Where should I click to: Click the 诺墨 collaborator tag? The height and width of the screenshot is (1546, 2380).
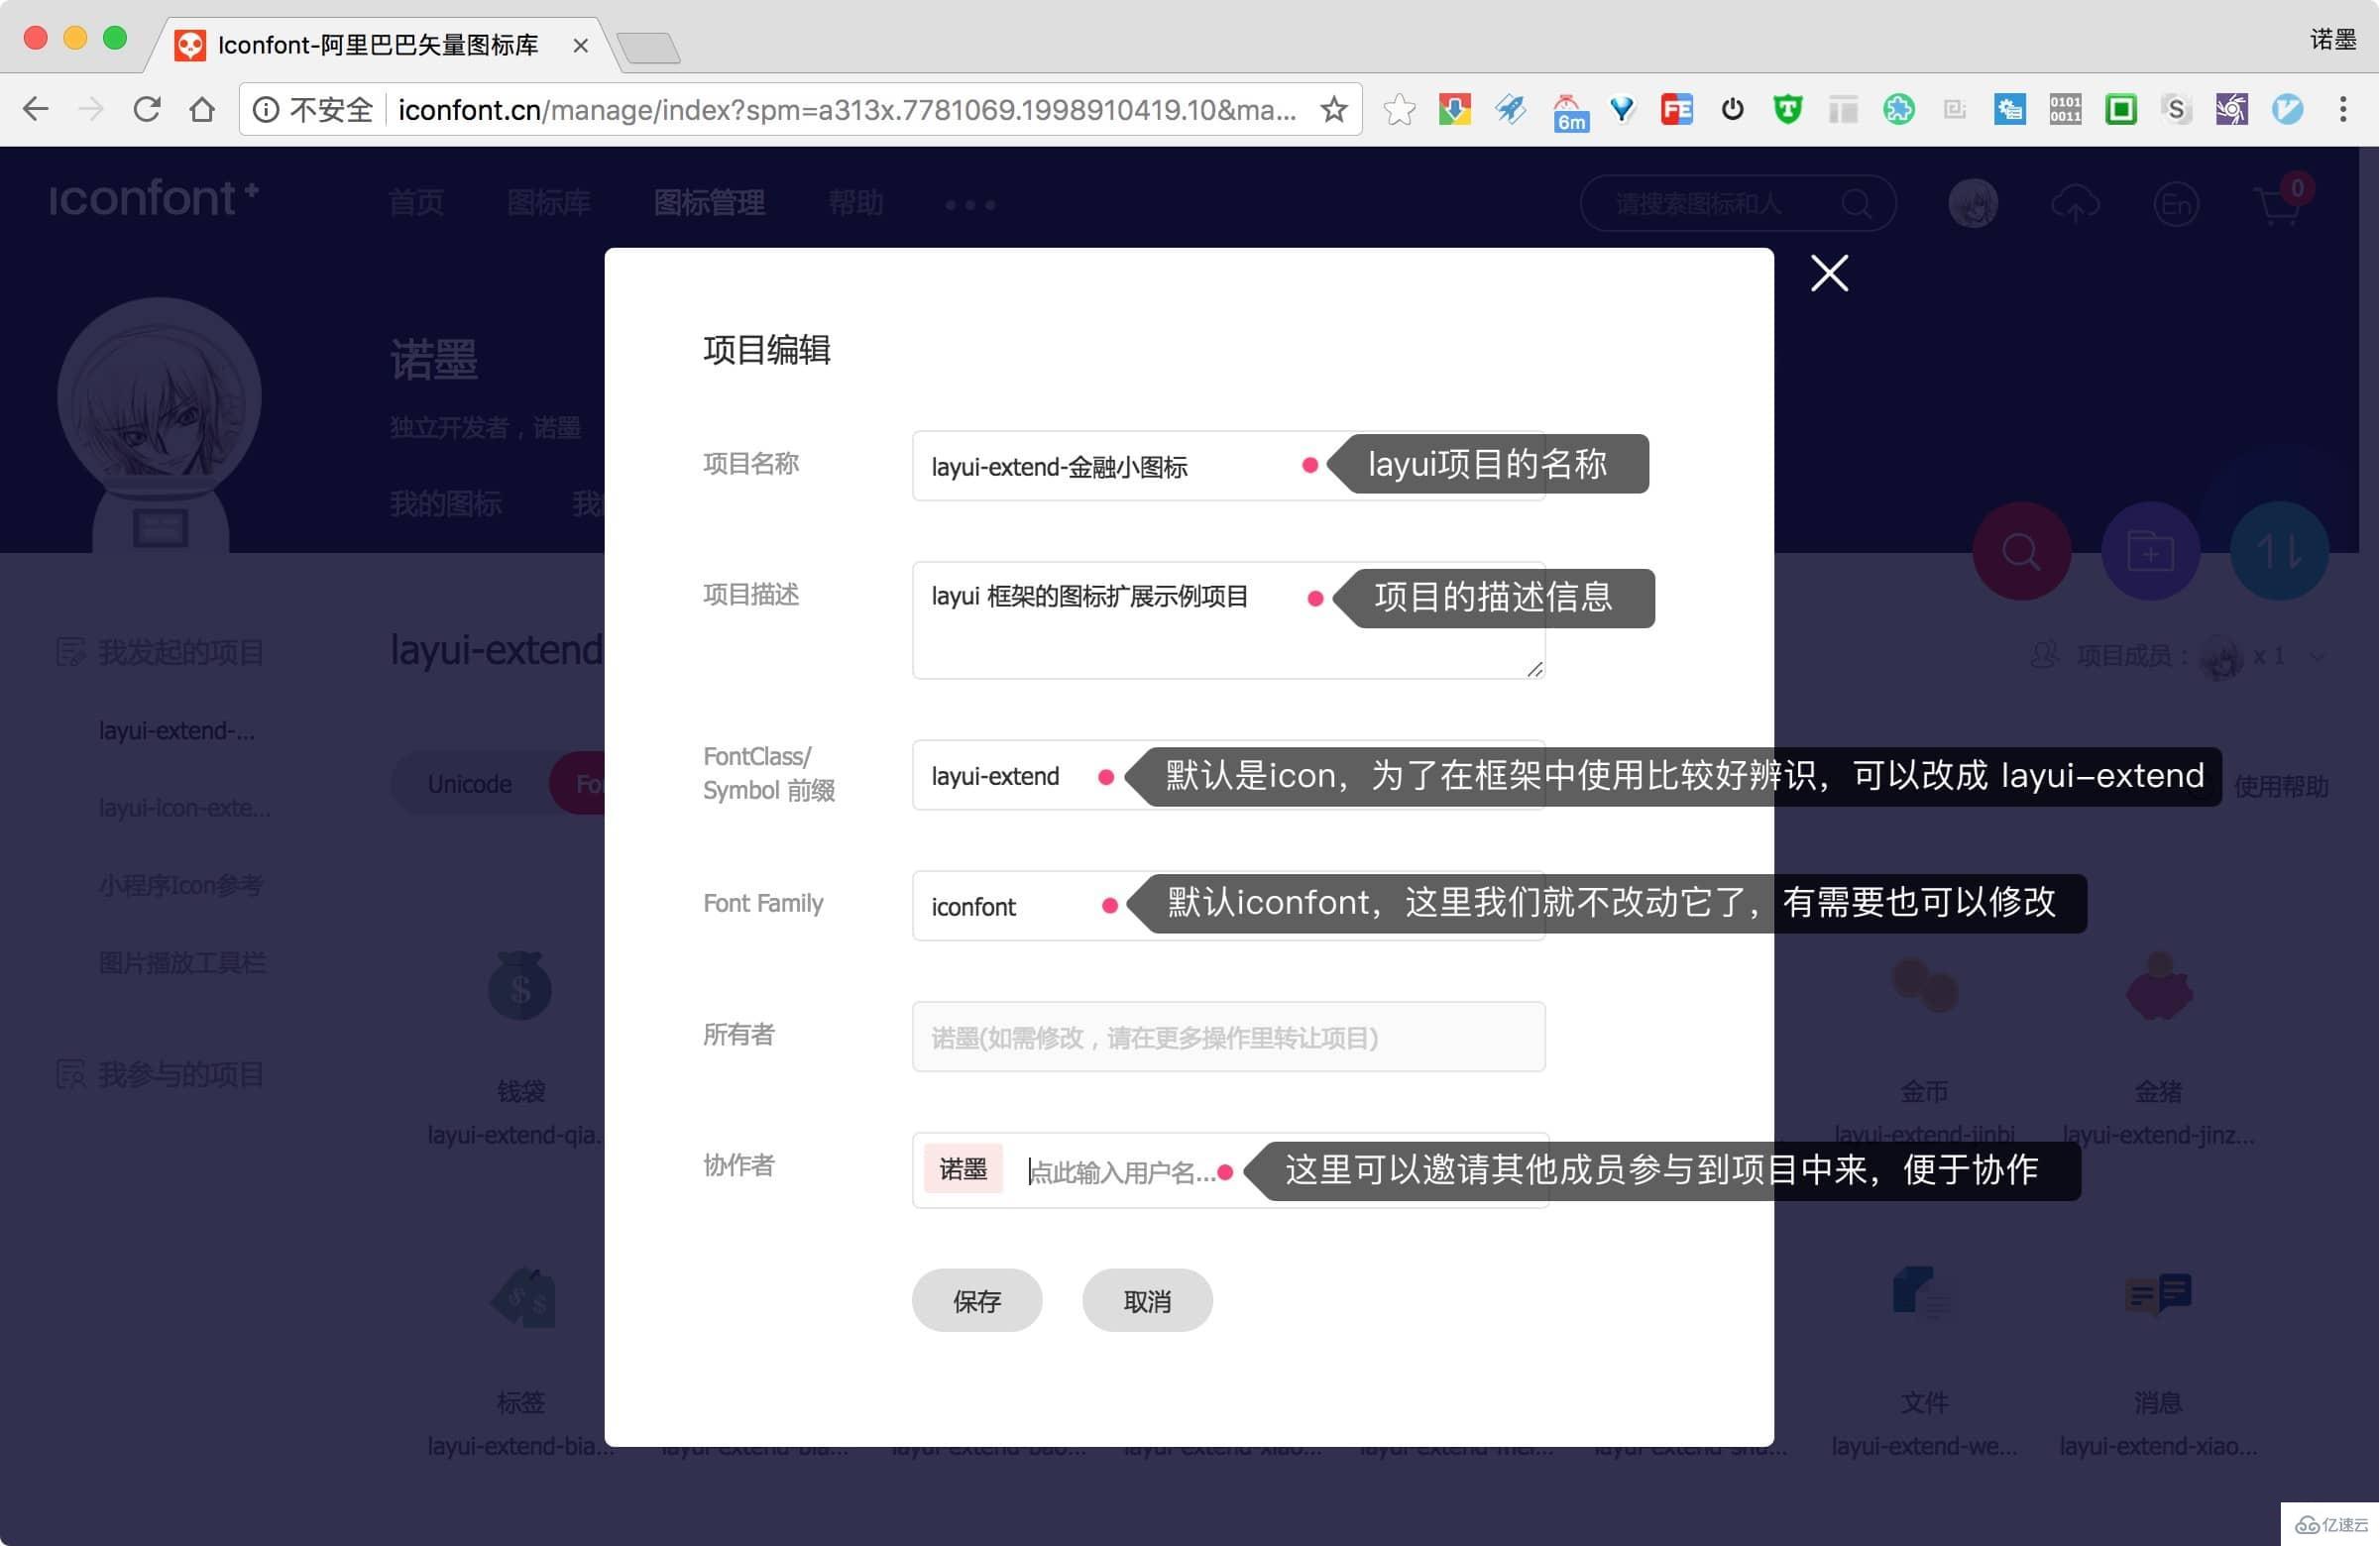tap(963, 1169)
